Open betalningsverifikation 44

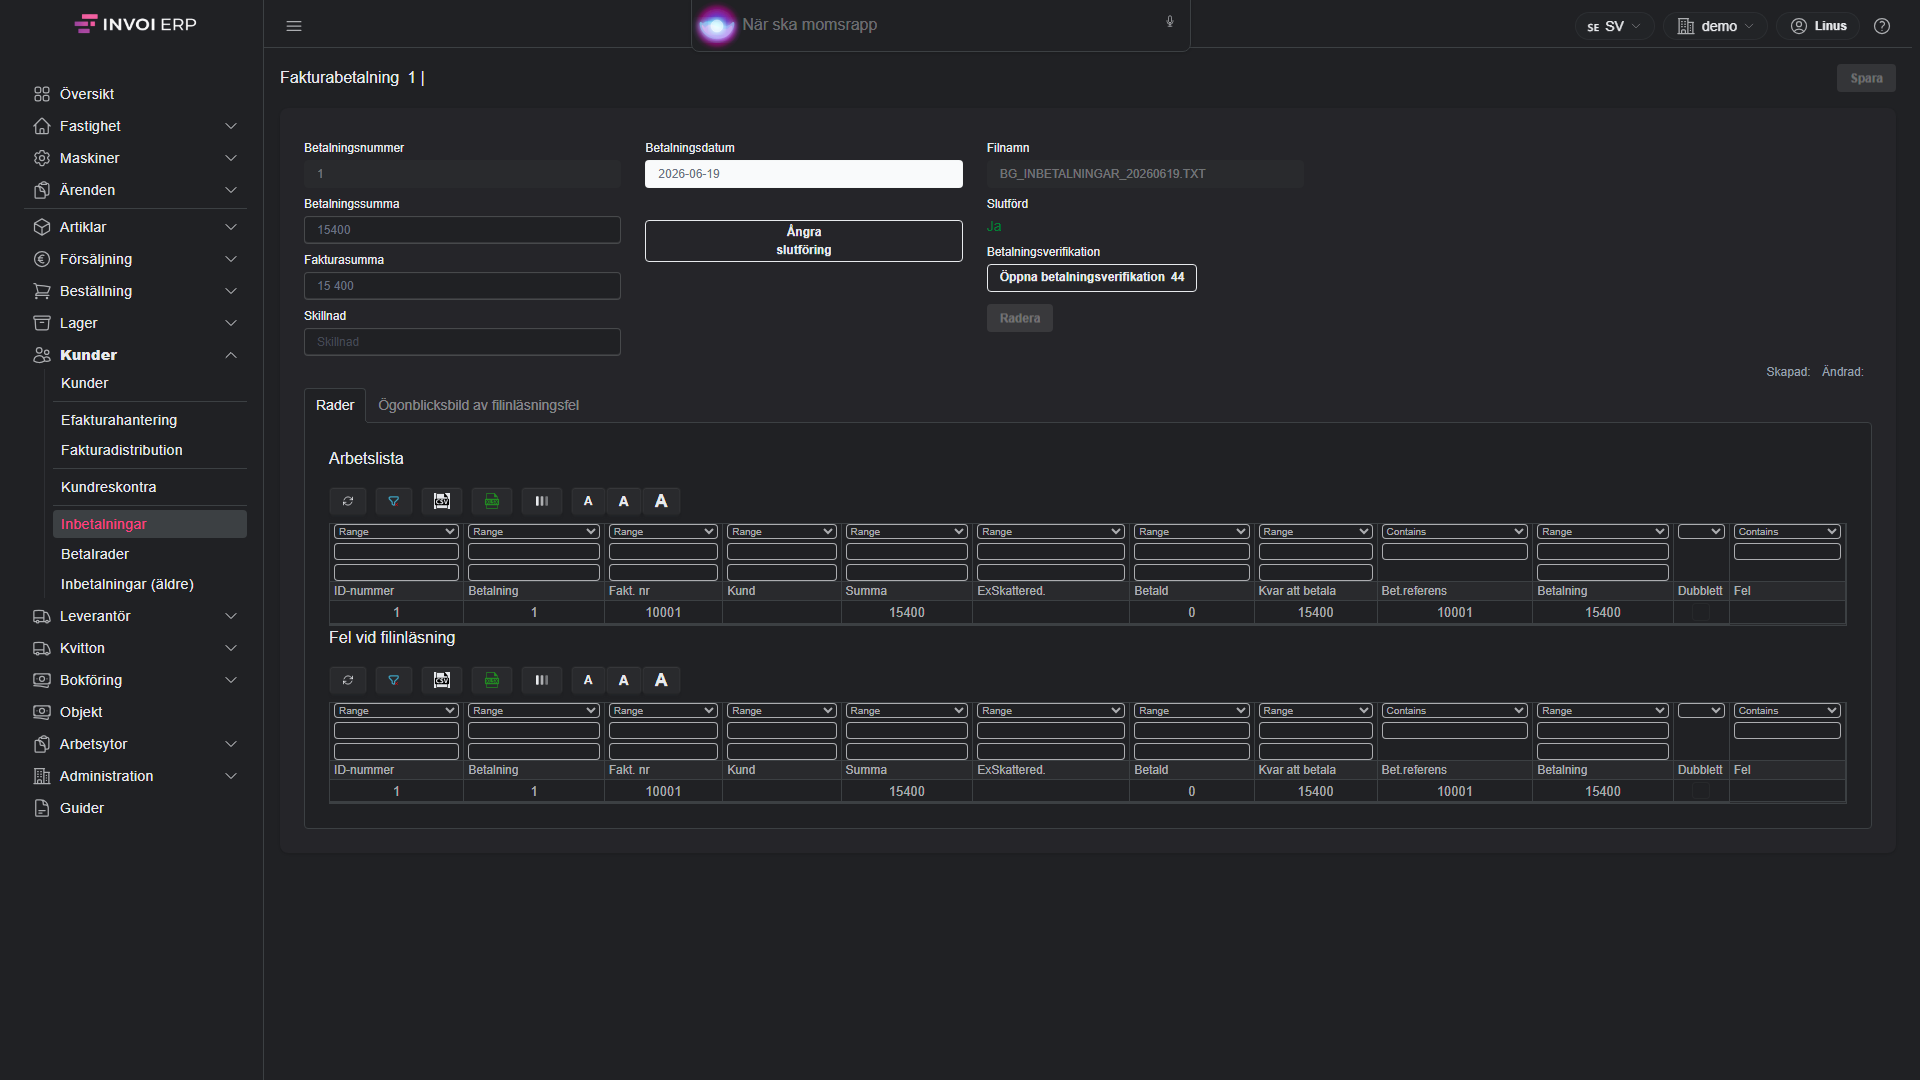click(1092, 277)
